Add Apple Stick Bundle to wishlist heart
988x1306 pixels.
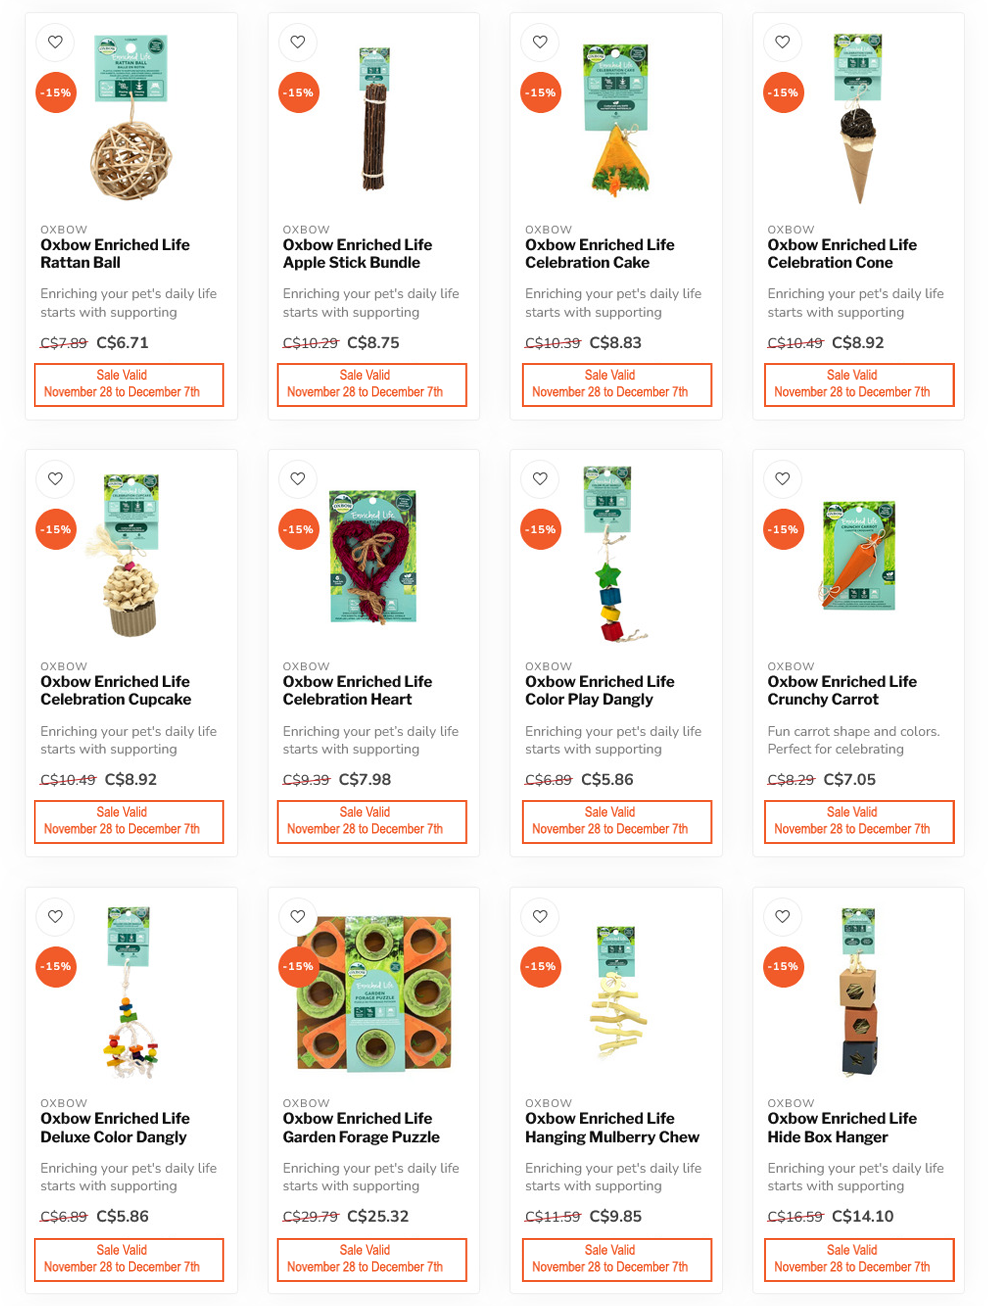coord(298,42)
